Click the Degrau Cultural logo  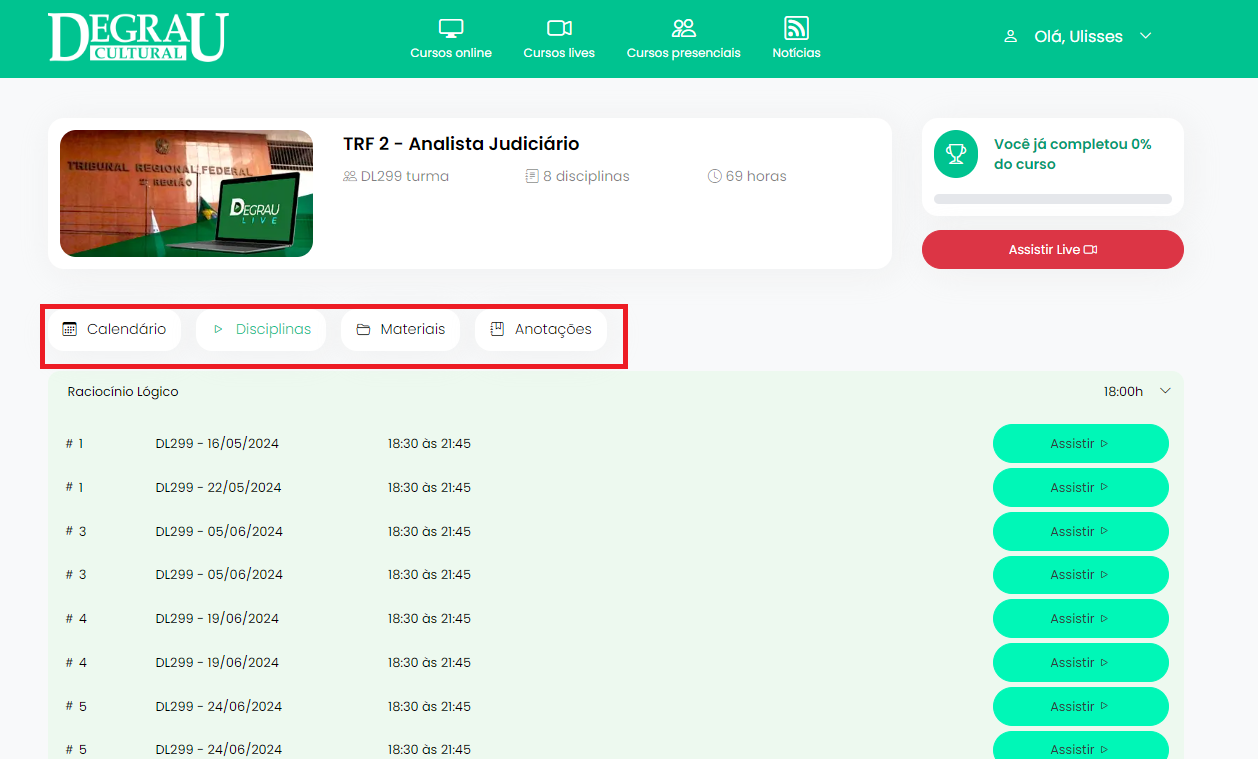tap(138, 38)
